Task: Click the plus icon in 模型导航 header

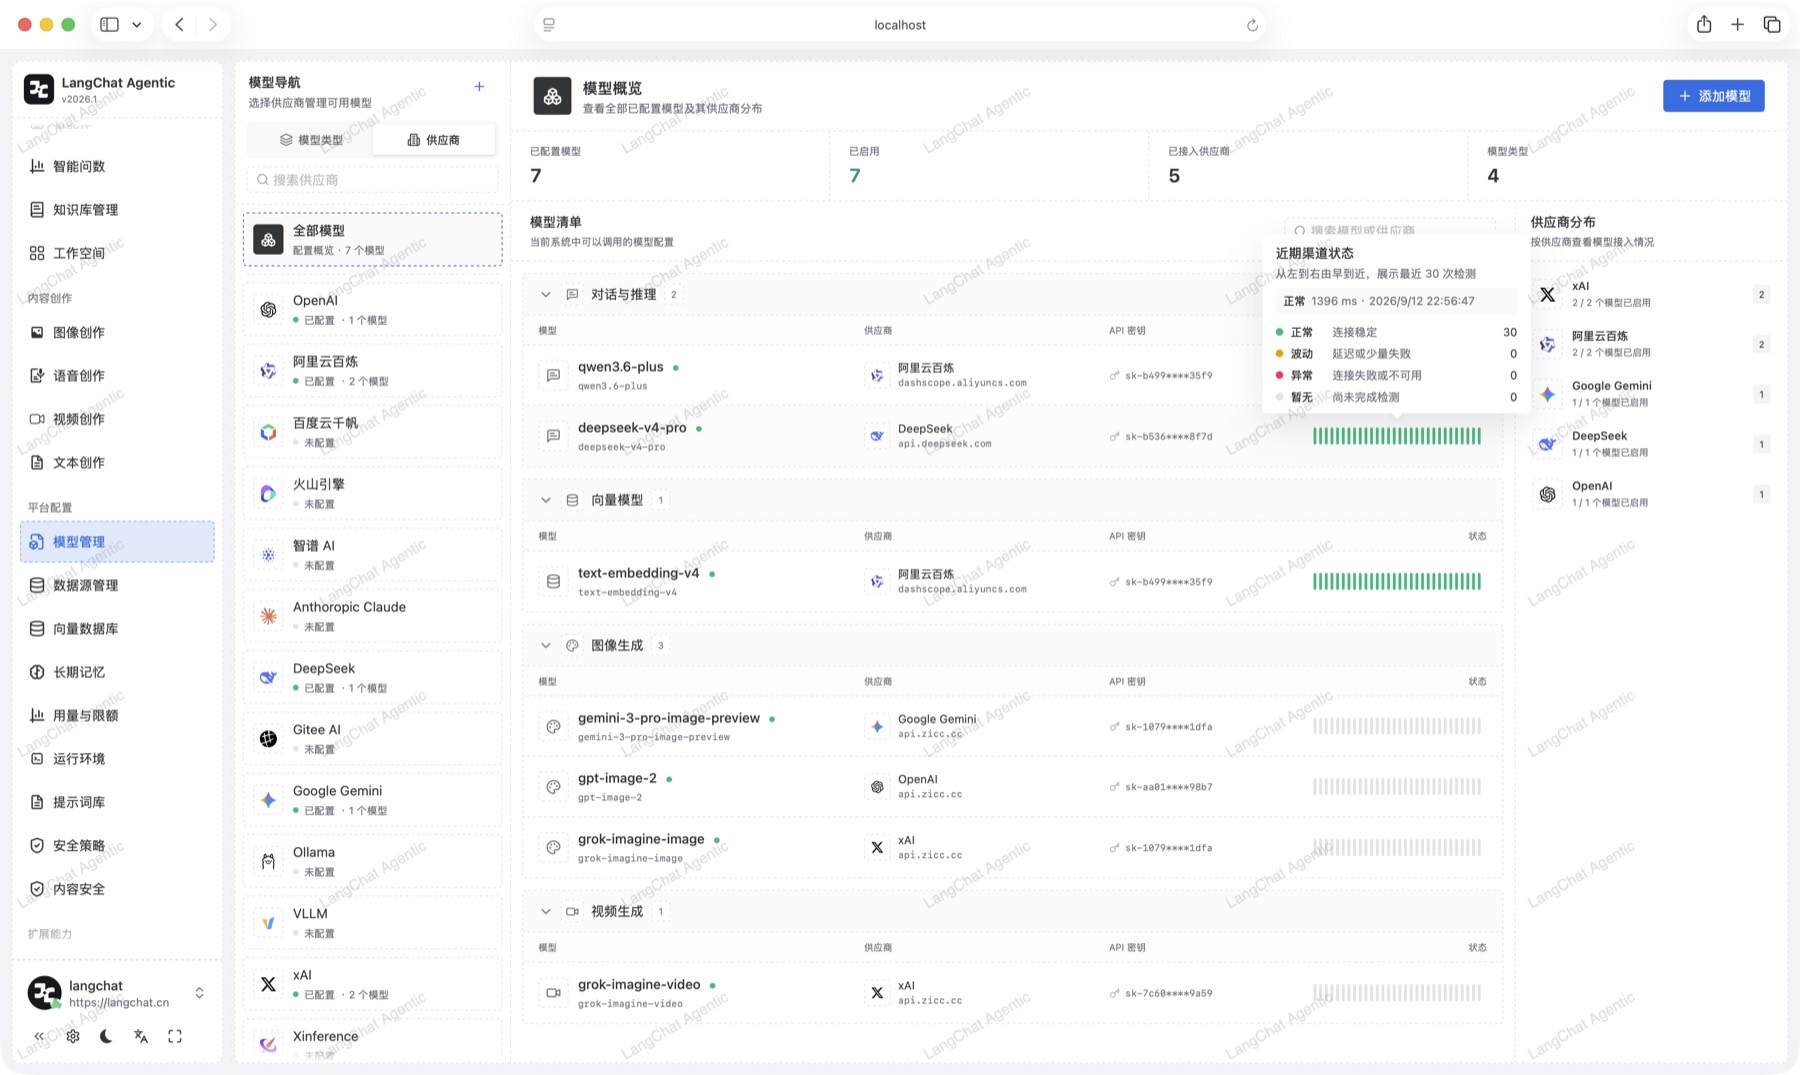Action: pyautogui.click(x=479, y=87)
